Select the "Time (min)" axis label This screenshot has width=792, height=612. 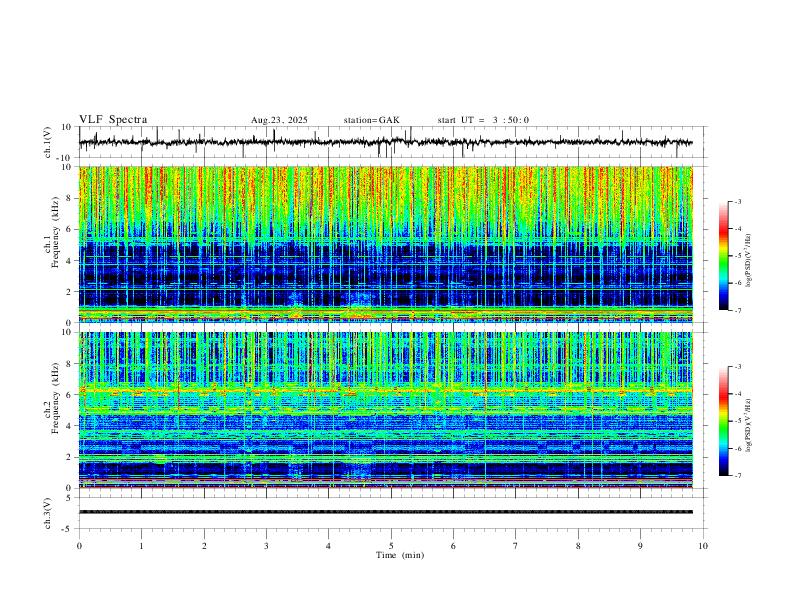[x=400, y=555]
